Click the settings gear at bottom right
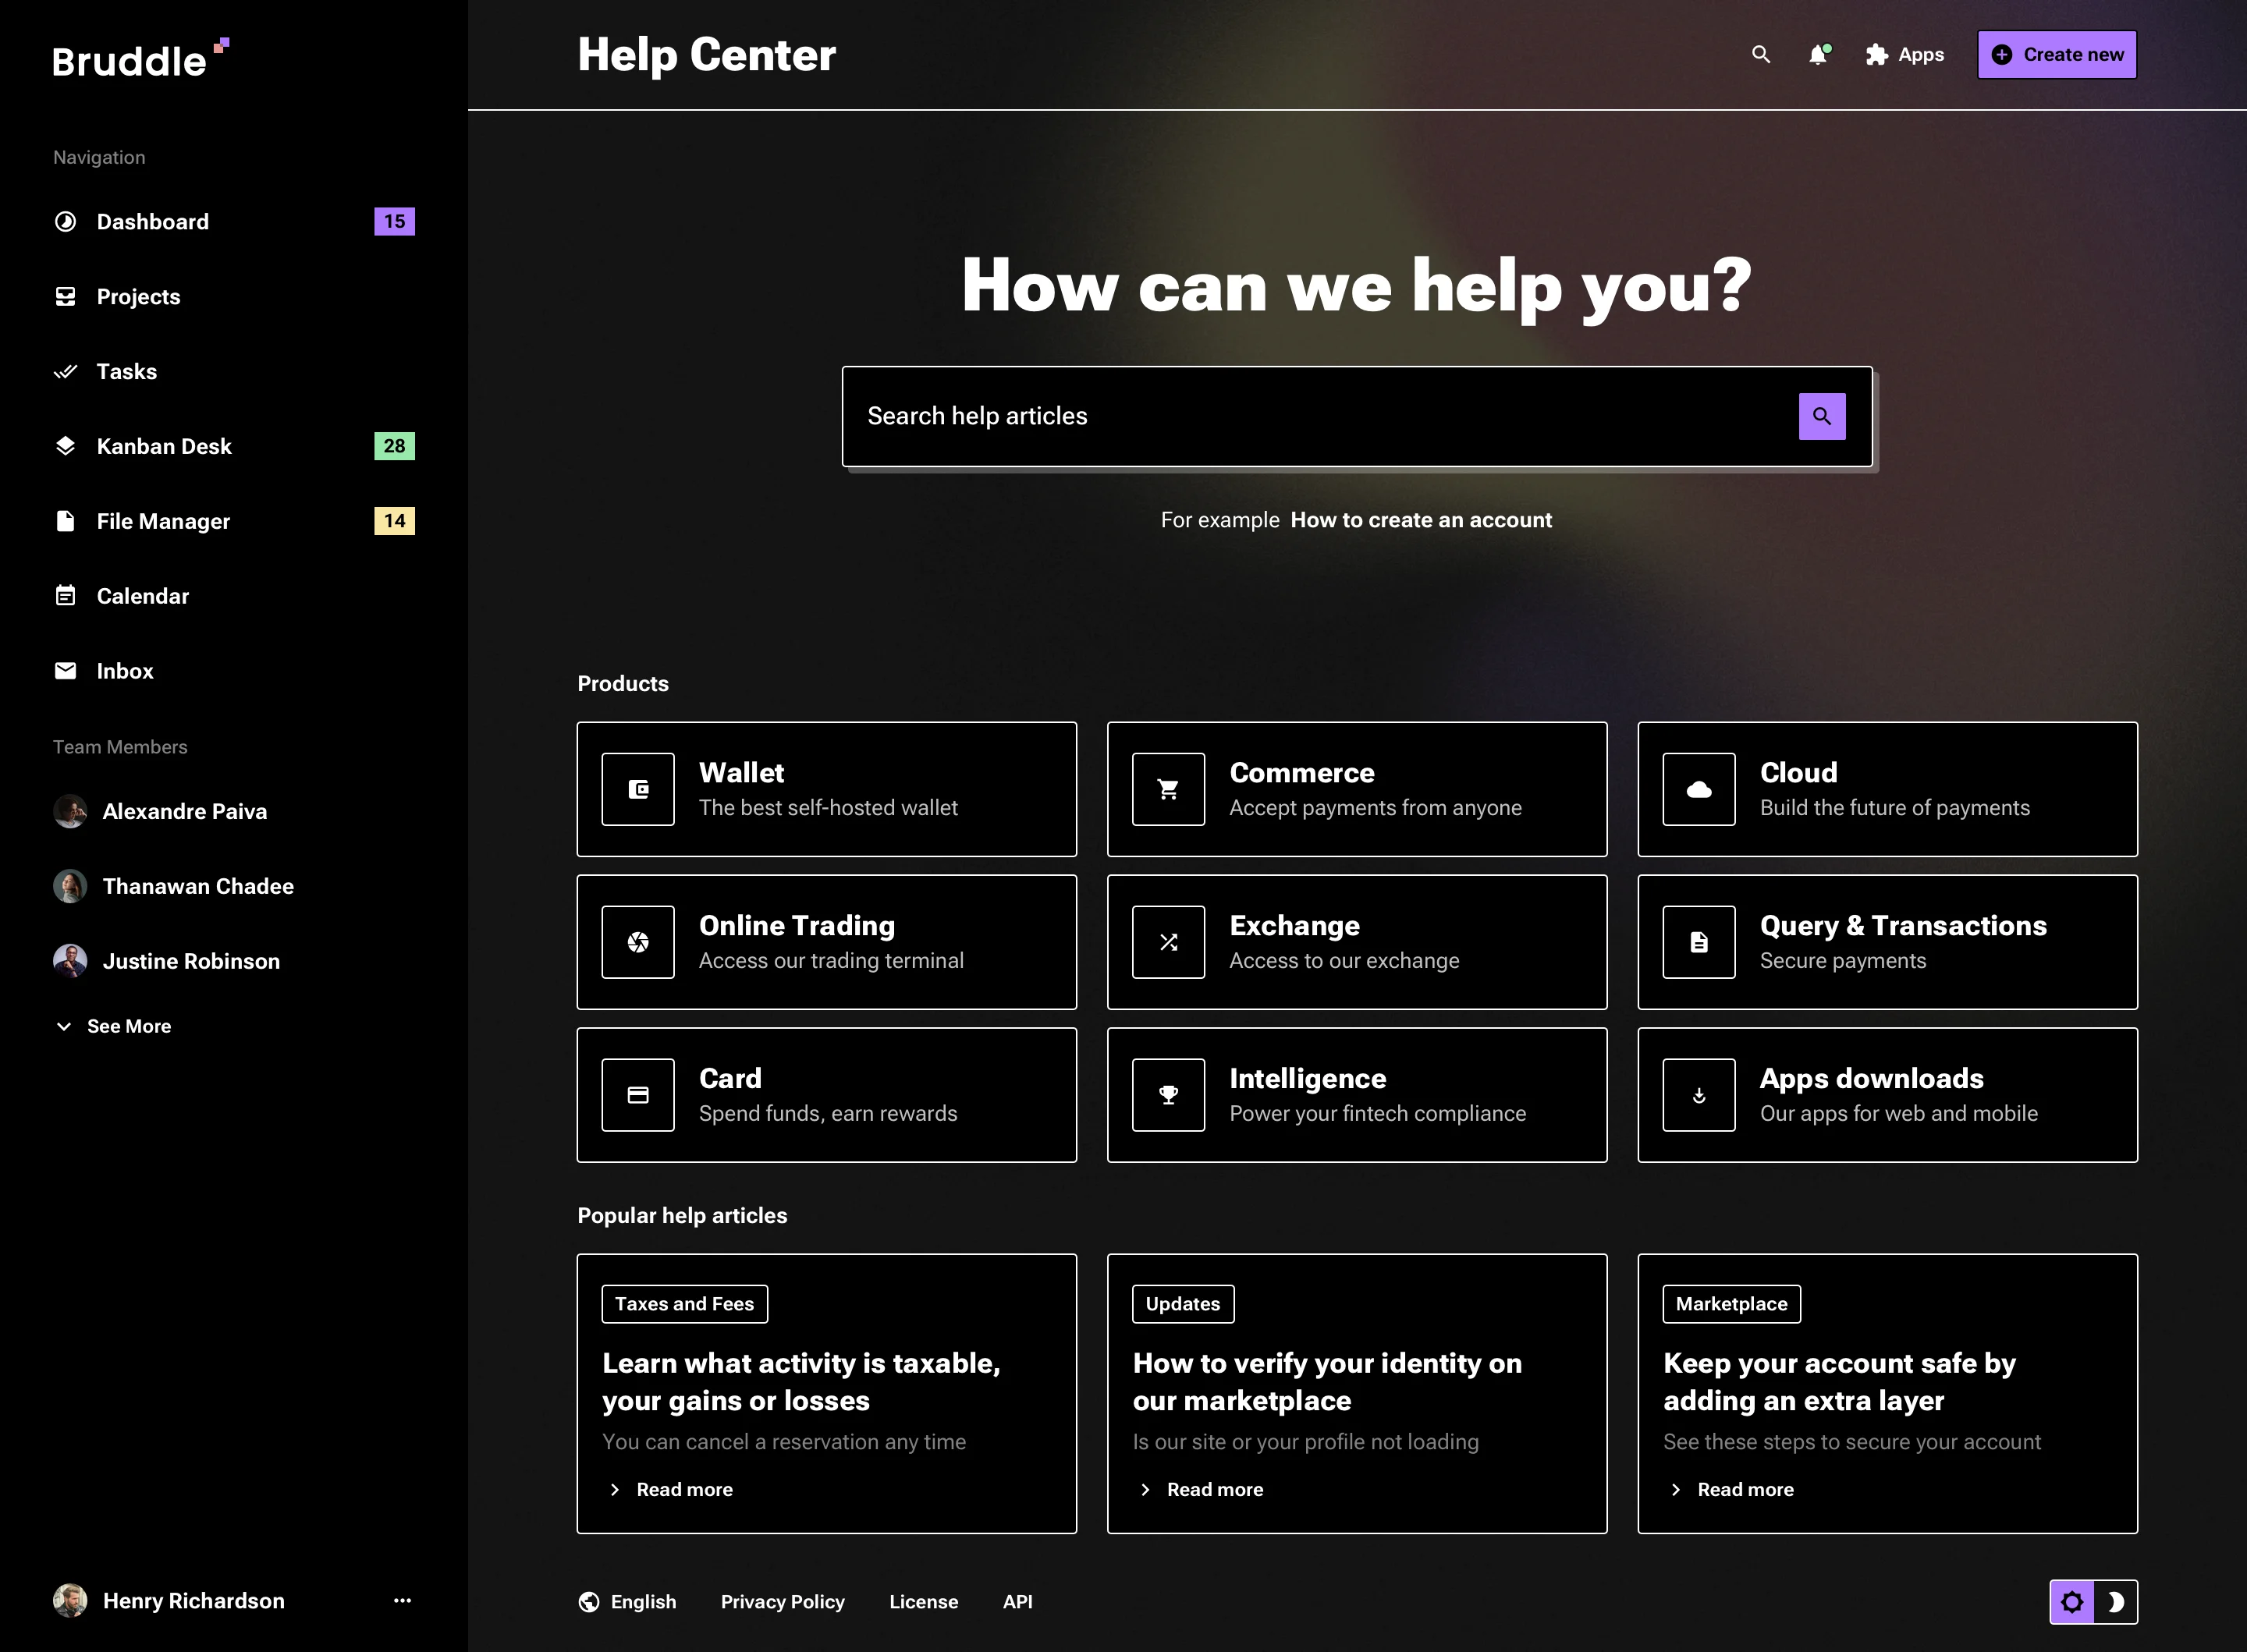 (x=2072, y=1601)
